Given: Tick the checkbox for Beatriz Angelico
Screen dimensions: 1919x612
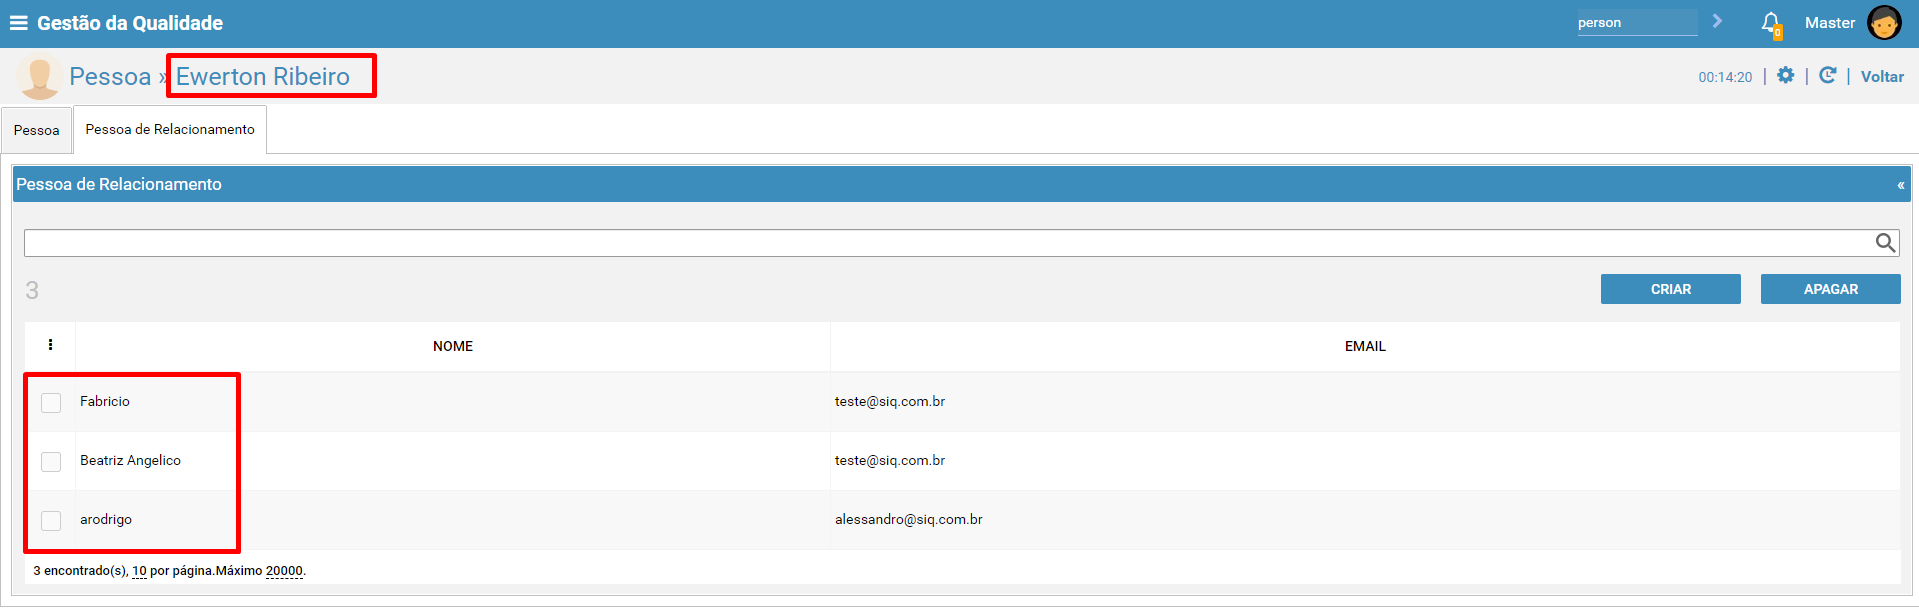Looking at the screenshot, I should tap(51, 462).
